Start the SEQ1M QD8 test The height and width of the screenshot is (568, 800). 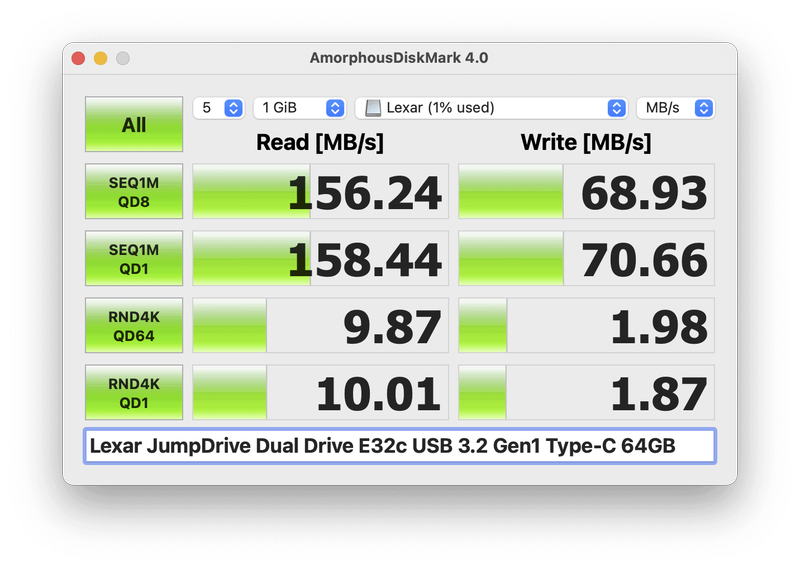tap(133, 191)
